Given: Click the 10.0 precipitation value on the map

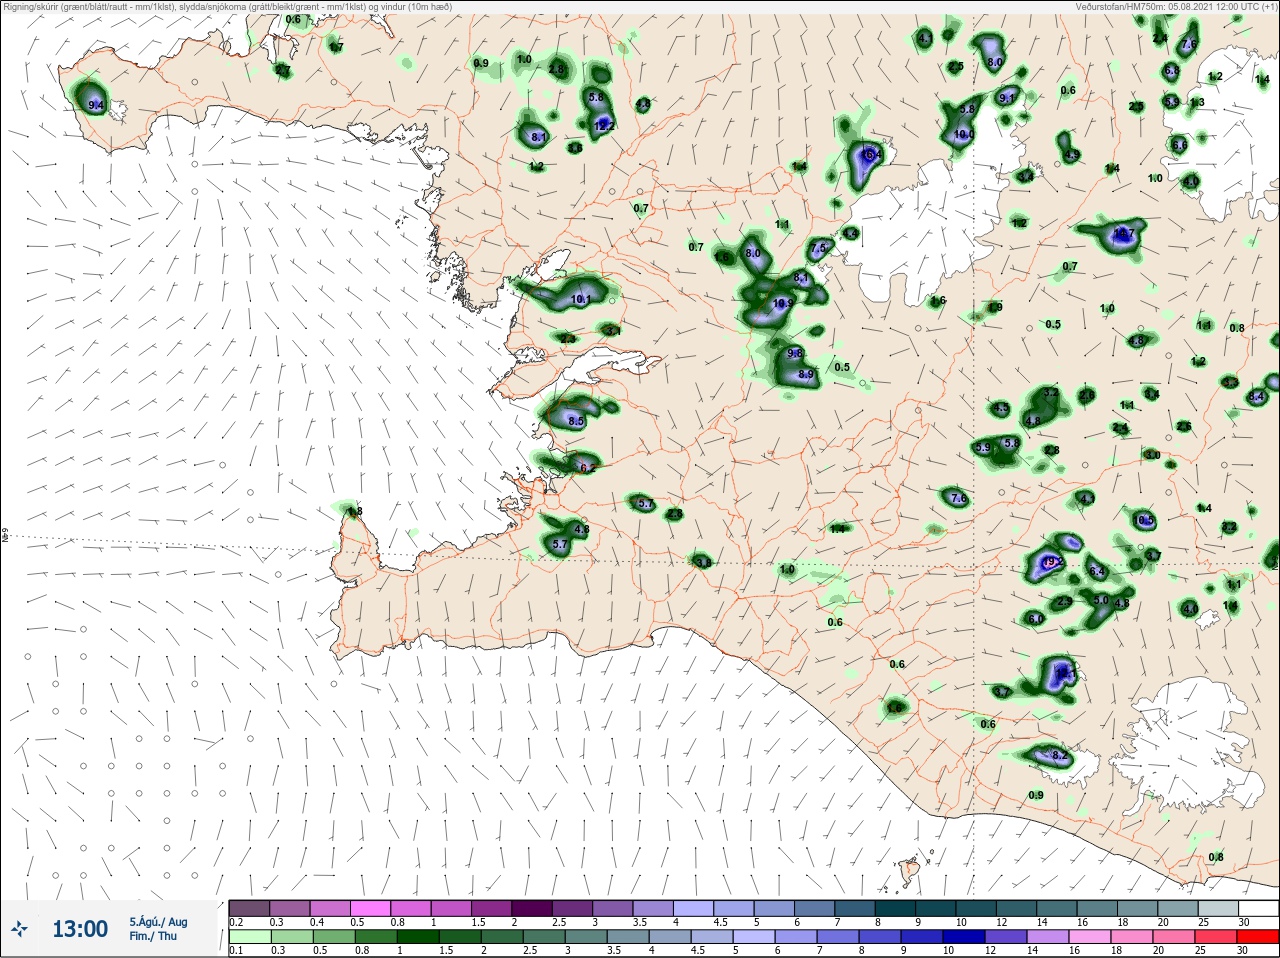Looking at the screenshot, I should point(964,134).
